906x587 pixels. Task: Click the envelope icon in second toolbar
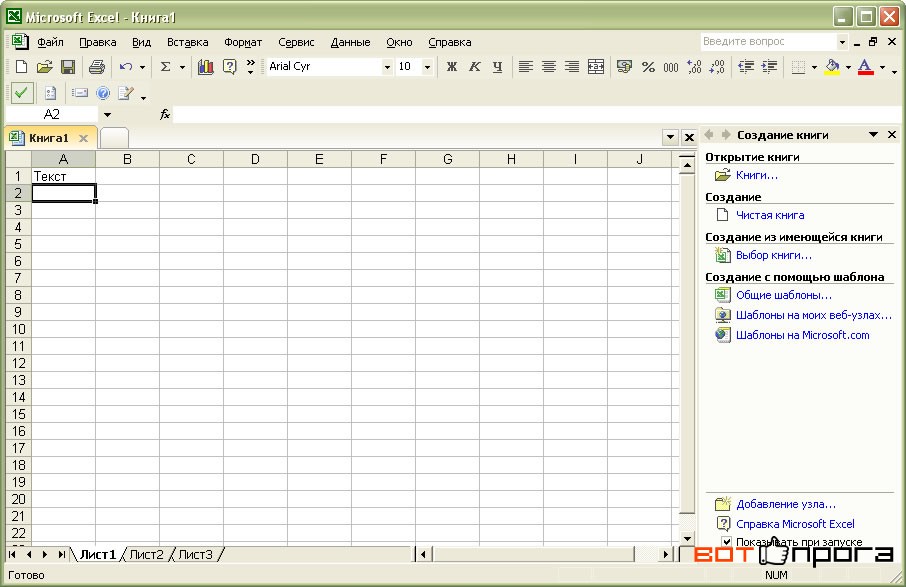click(79, 93)
